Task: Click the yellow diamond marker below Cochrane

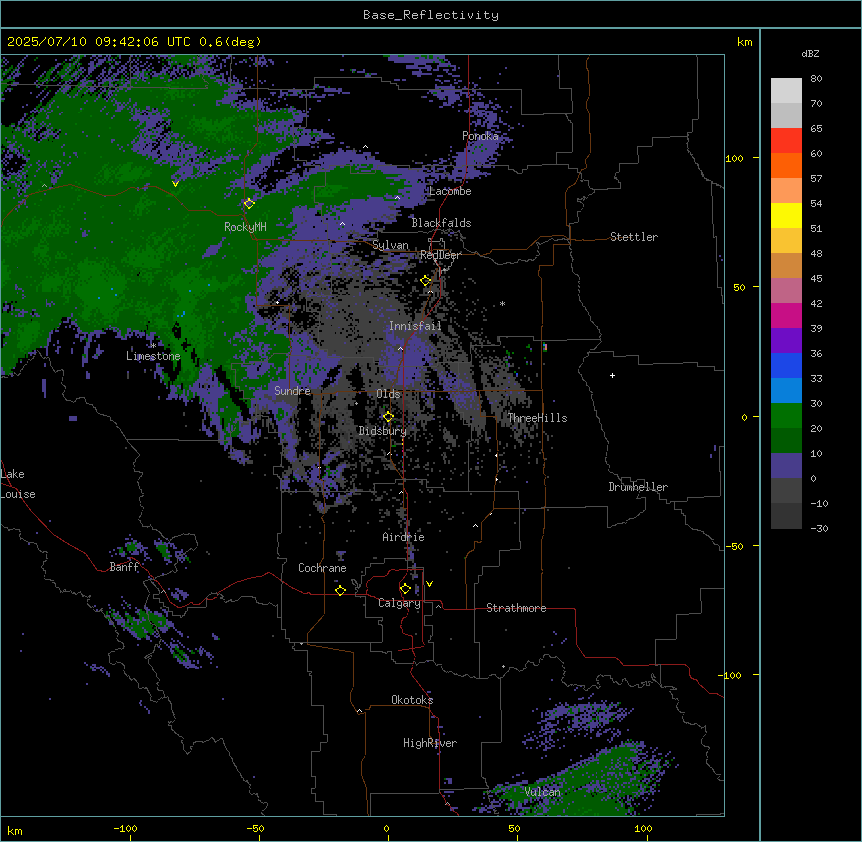Action: coord(340,590)
